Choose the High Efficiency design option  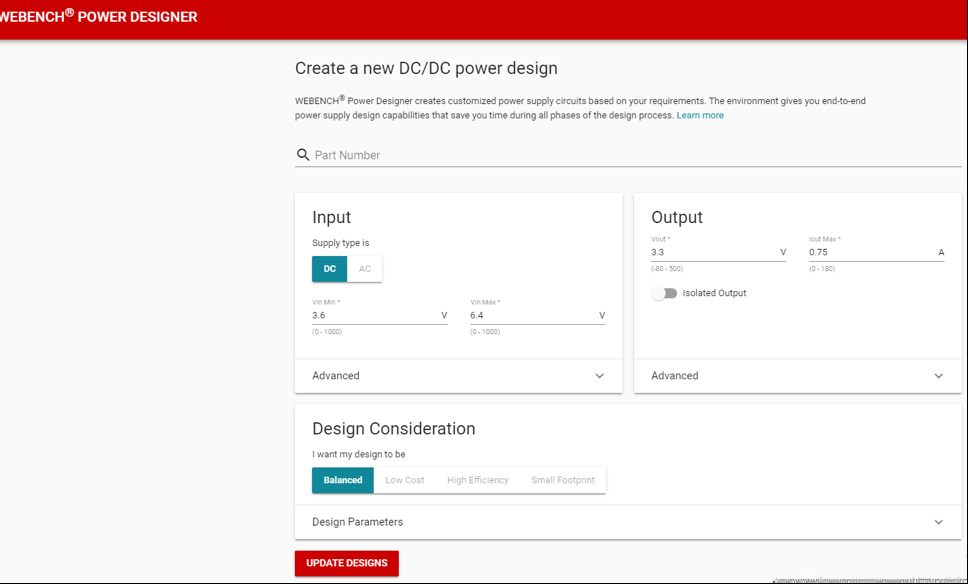click(x=478, y=480)
